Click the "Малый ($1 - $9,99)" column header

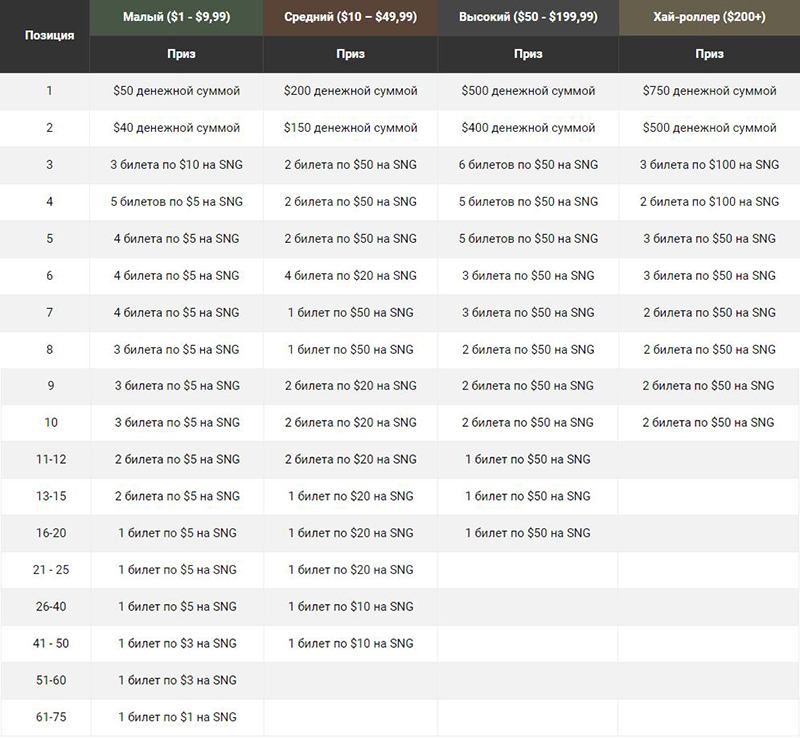tap(176, 17)
